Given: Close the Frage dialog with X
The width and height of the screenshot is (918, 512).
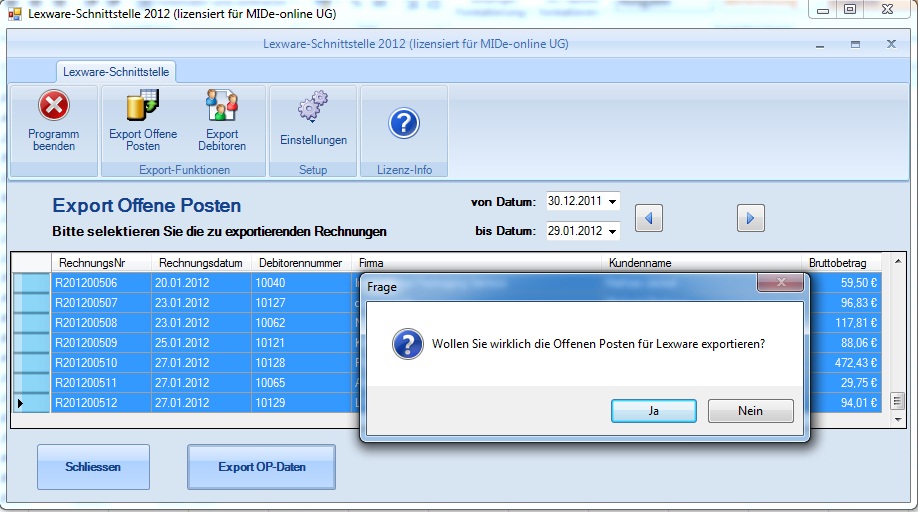Looking at the screenshot, I should [x=781, y=283].
